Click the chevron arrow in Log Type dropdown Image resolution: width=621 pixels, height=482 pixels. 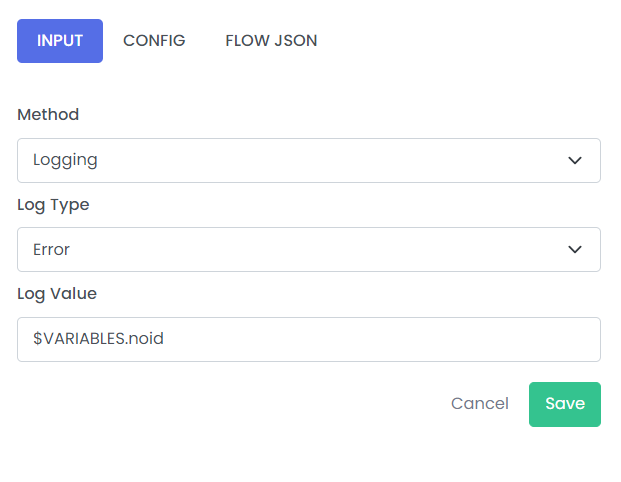575,250
